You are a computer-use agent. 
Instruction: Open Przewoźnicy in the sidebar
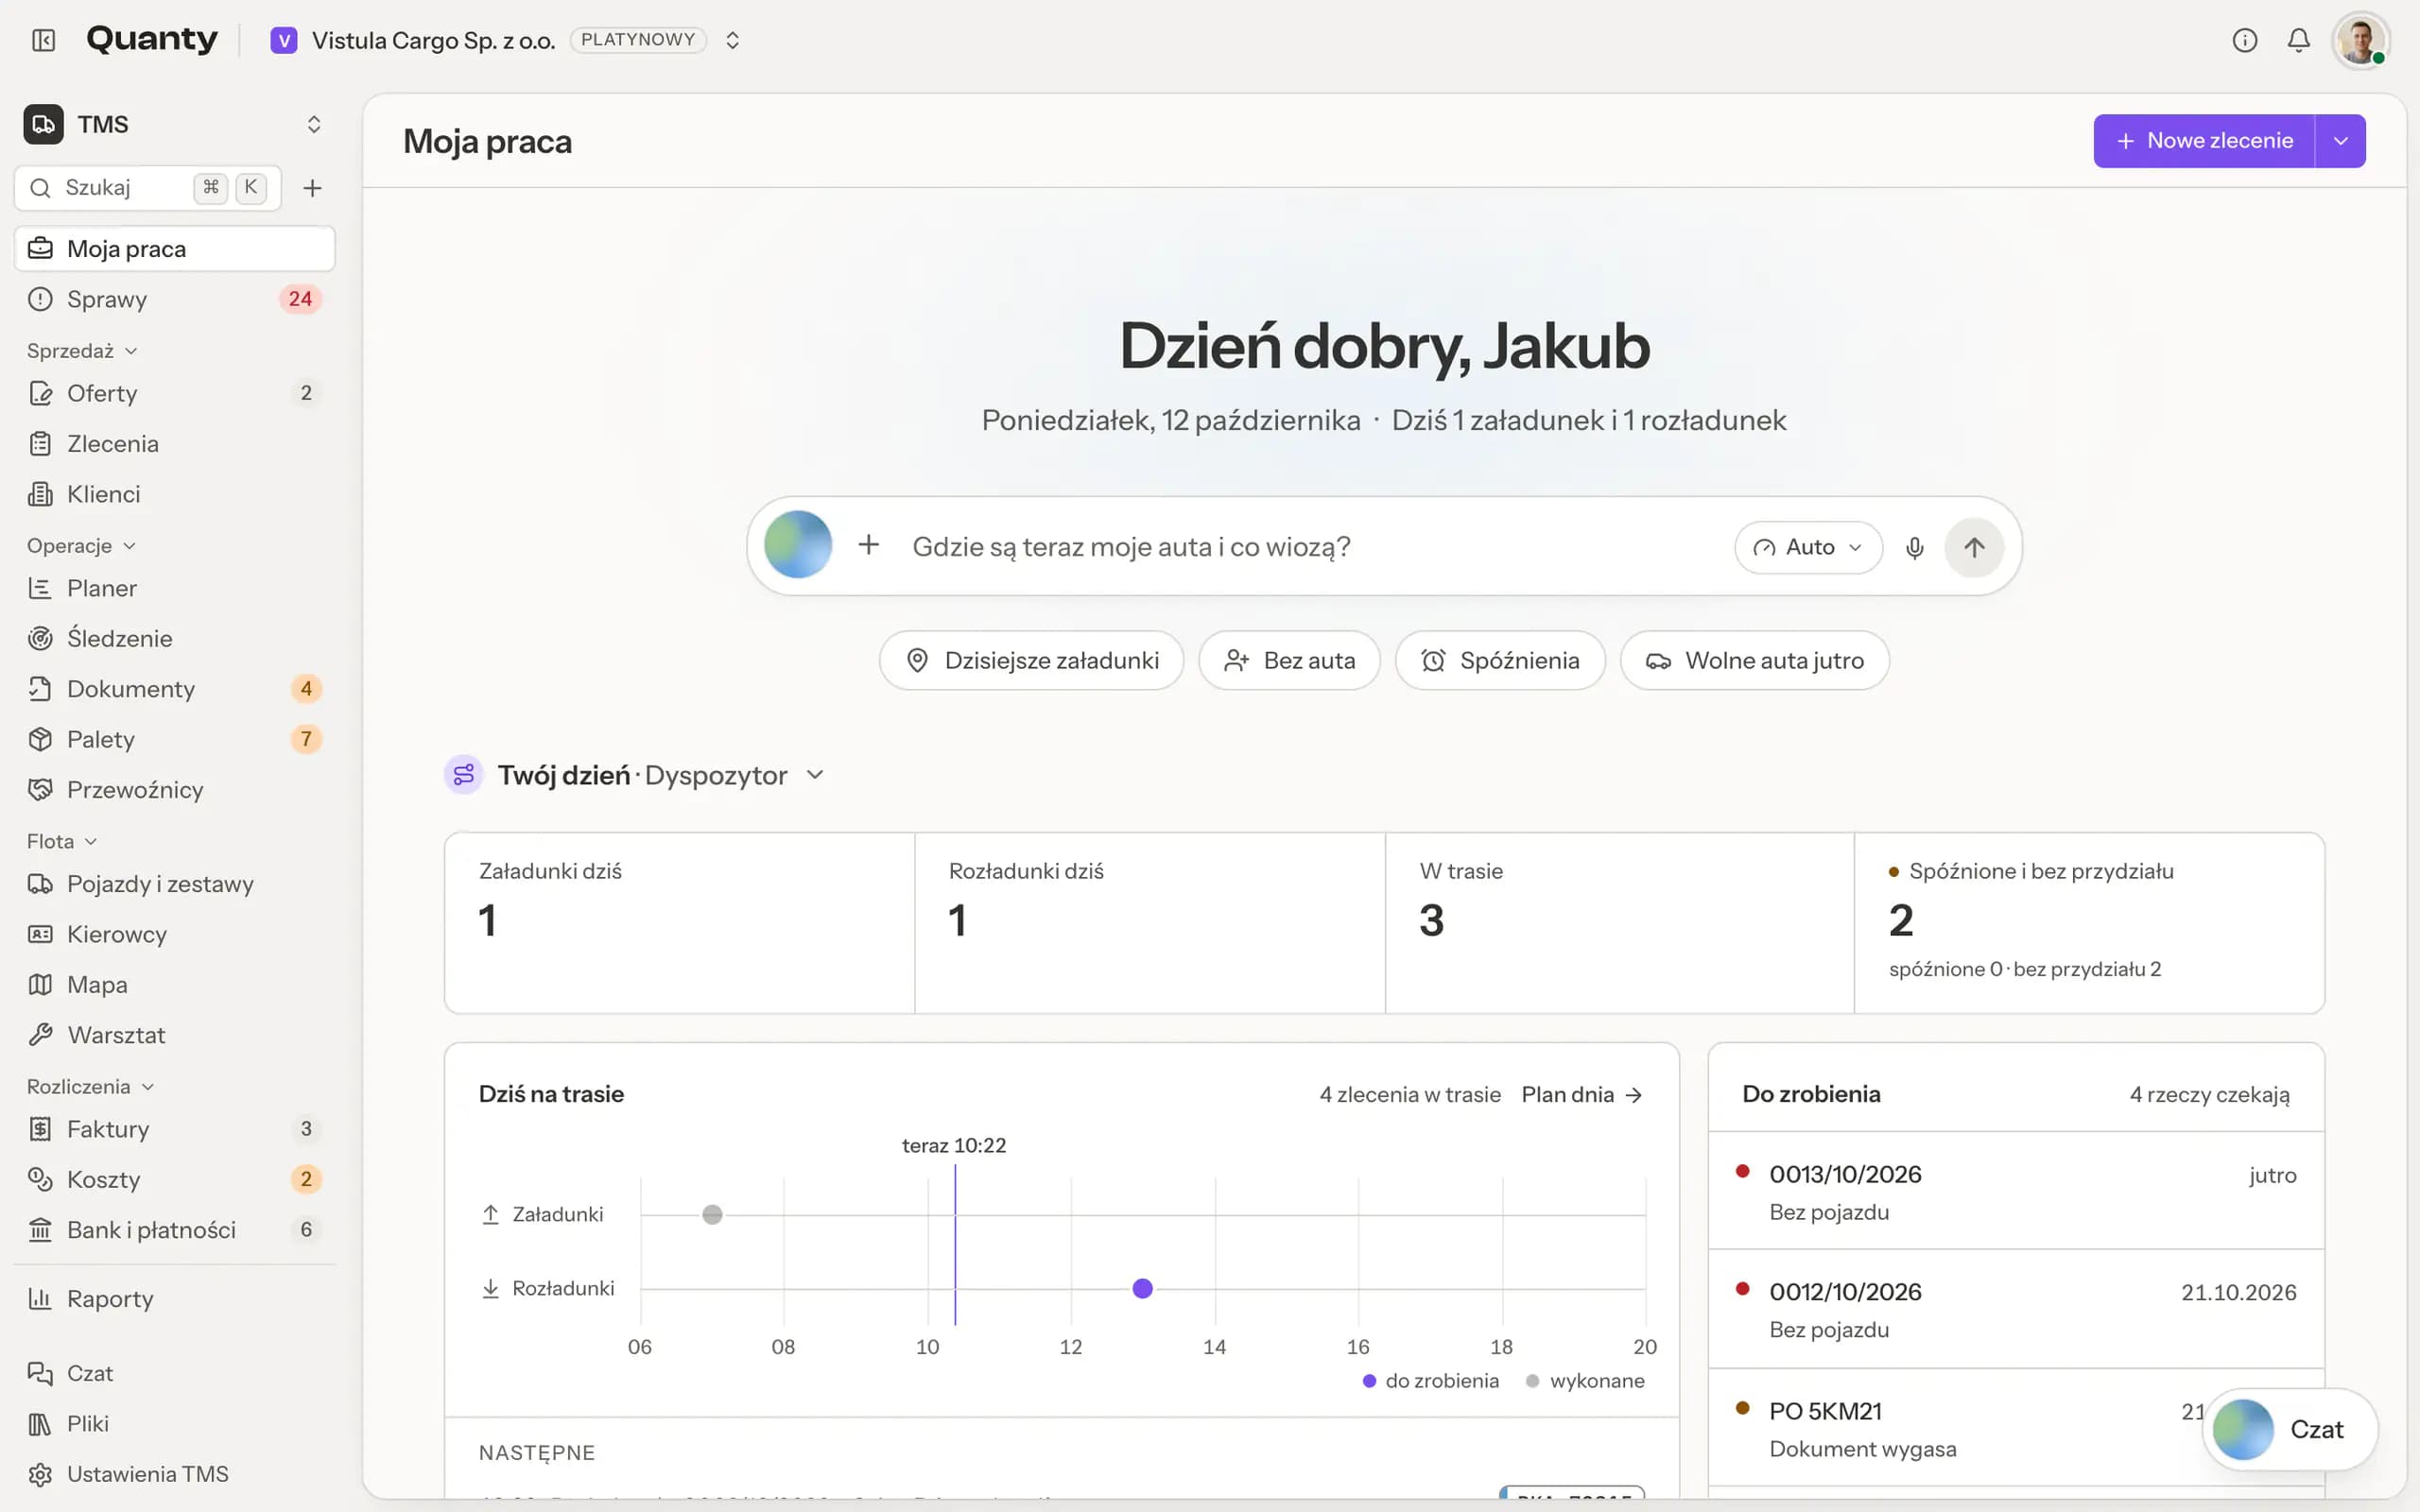(174, 789)
